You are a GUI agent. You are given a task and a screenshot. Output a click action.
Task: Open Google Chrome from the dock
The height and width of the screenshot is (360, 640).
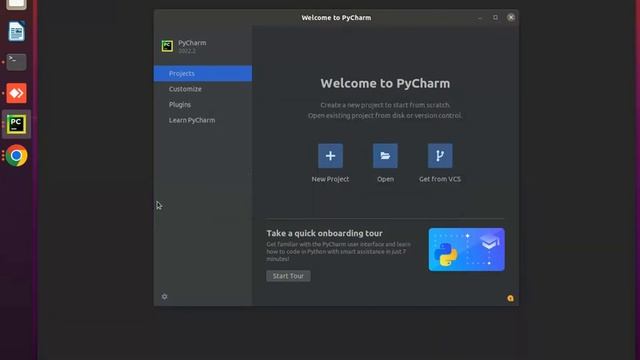[x=16, y=156]
